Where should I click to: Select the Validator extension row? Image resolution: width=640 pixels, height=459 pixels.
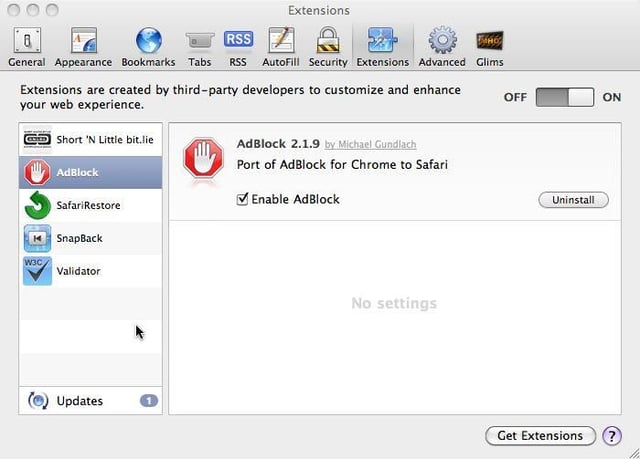pyautogui.click(x=90, y=271)
